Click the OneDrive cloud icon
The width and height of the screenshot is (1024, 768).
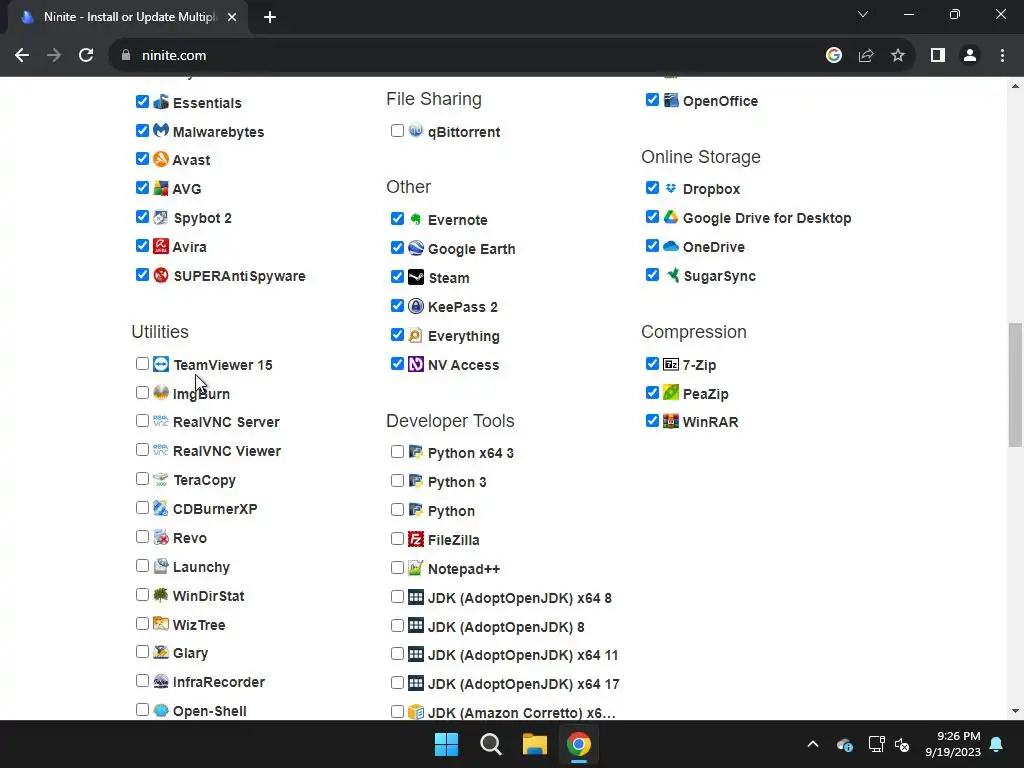click(671, 246)
